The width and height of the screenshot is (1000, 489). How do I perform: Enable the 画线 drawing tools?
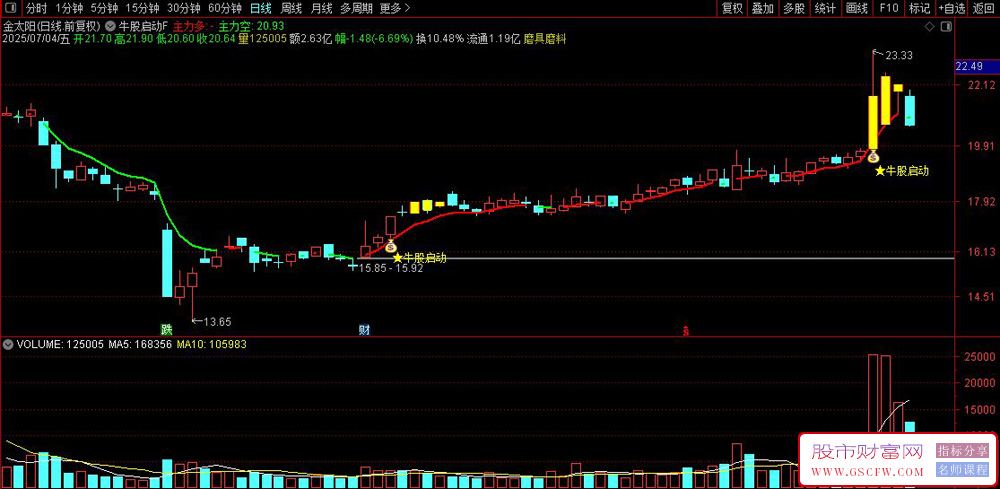856,8
